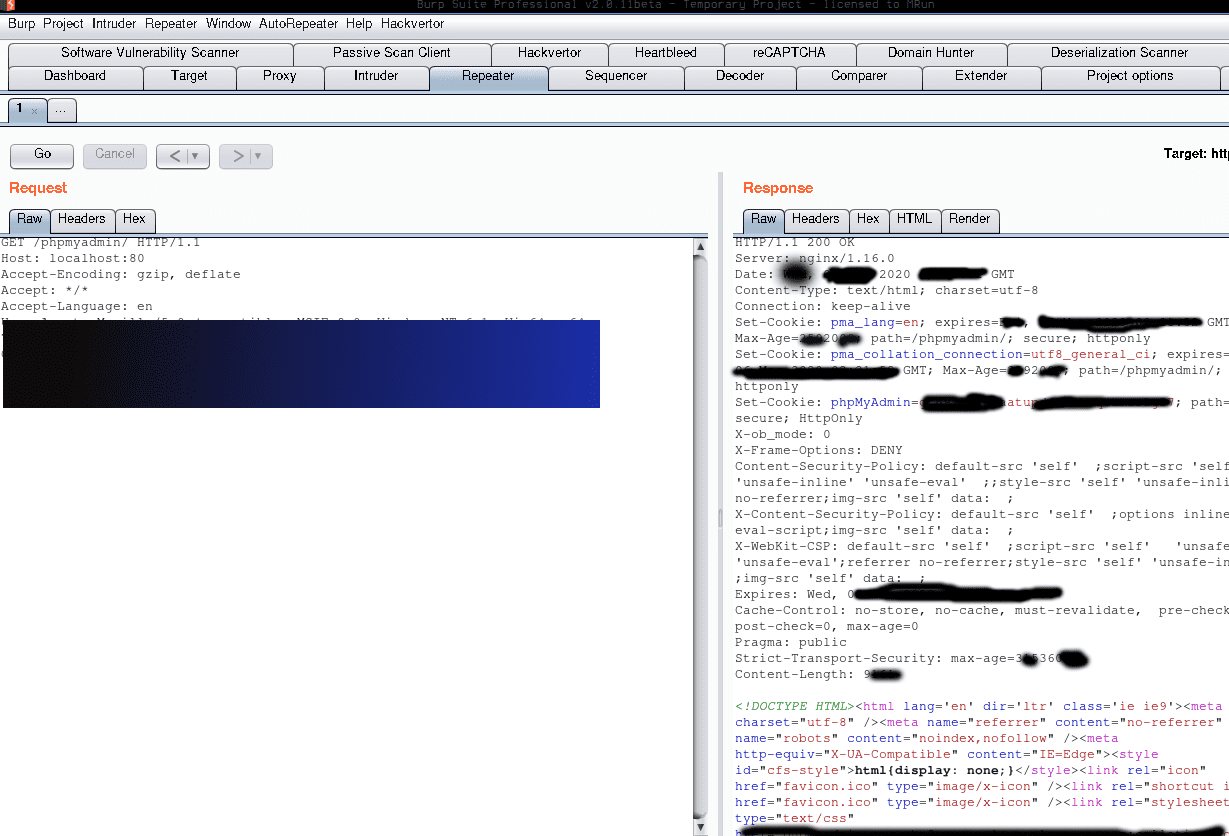Show request Hex view
The image size is (1229, 836).
point(134,219)
